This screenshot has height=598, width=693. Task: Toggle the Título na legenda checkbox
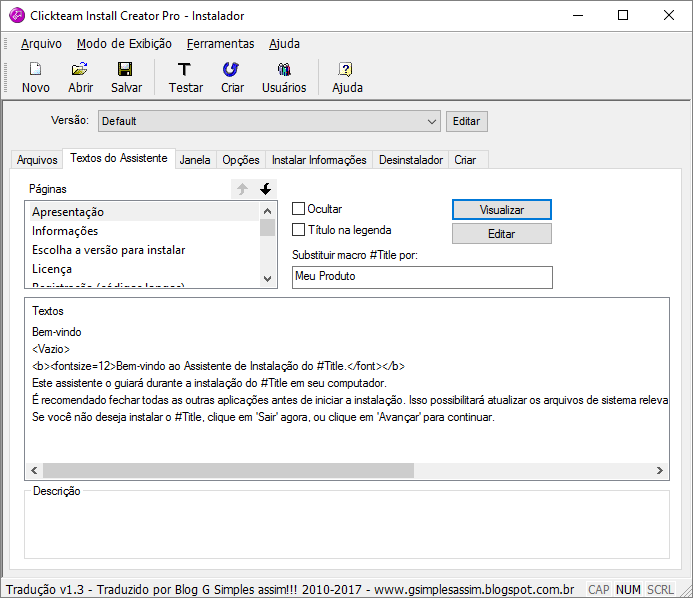298,230
